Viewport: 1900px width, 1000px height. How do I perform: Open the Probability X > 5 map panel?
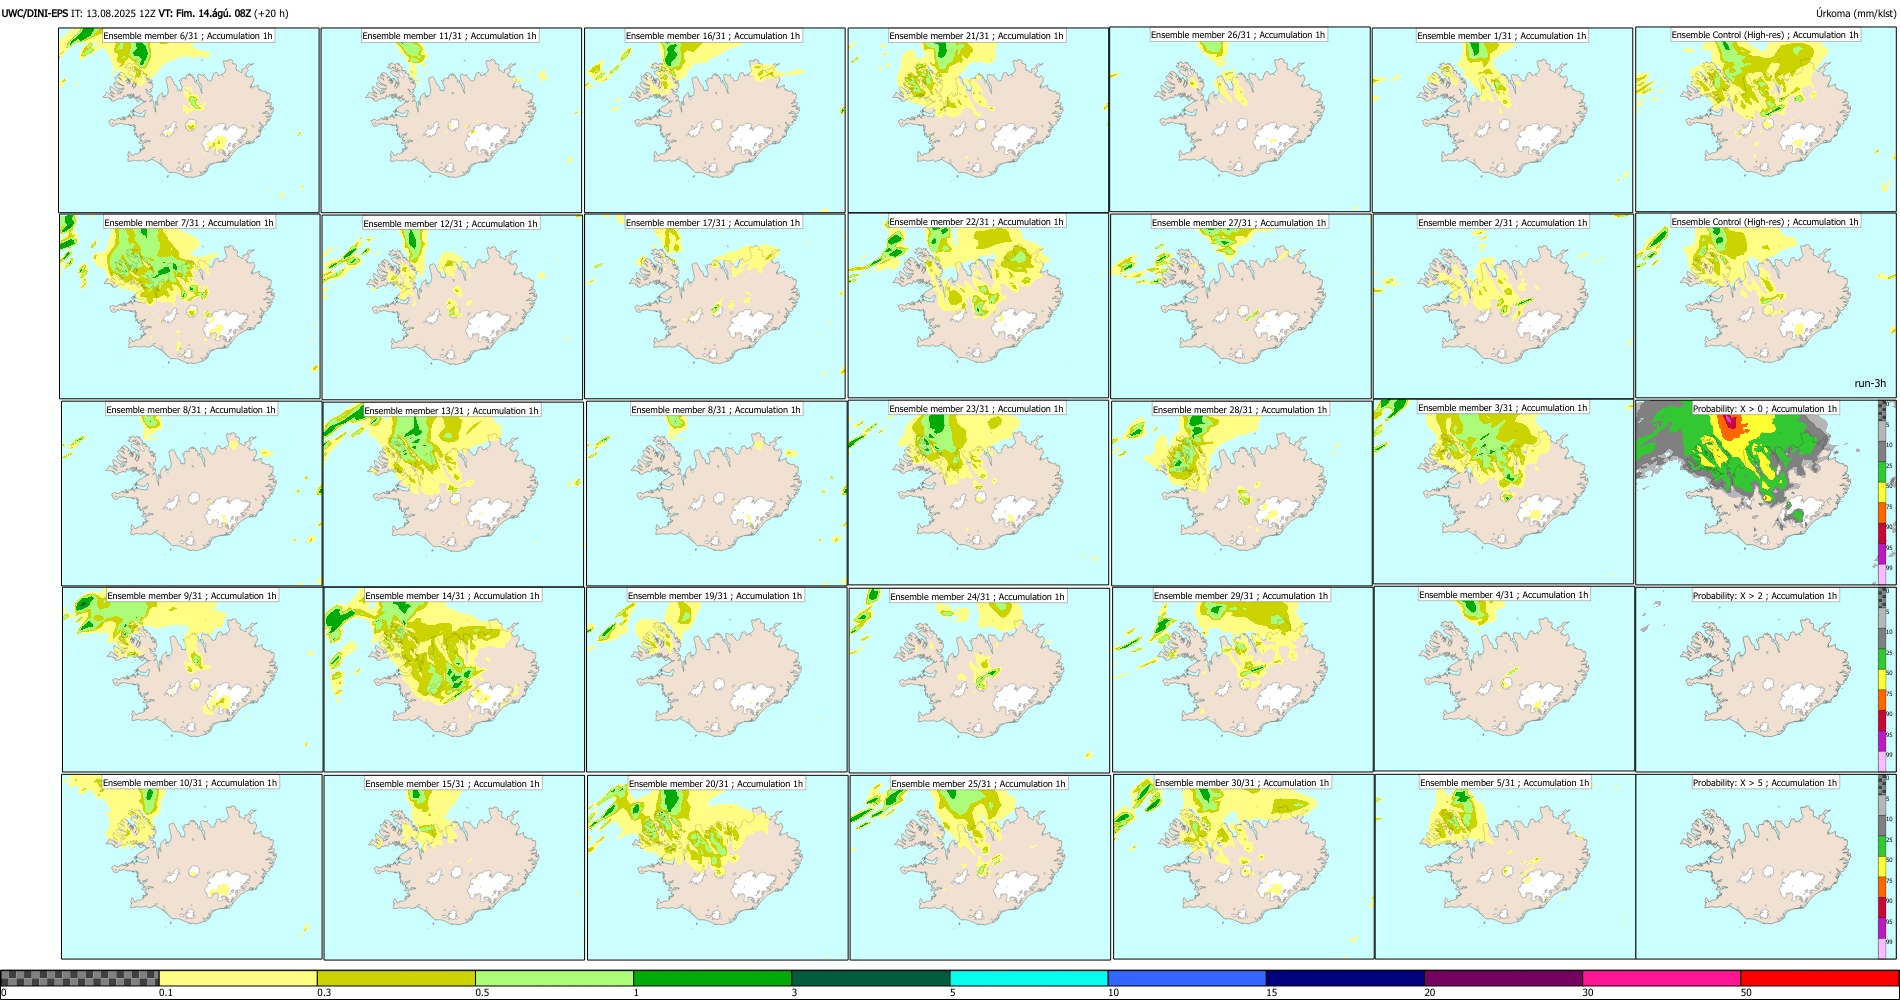tap(1766, 866)
